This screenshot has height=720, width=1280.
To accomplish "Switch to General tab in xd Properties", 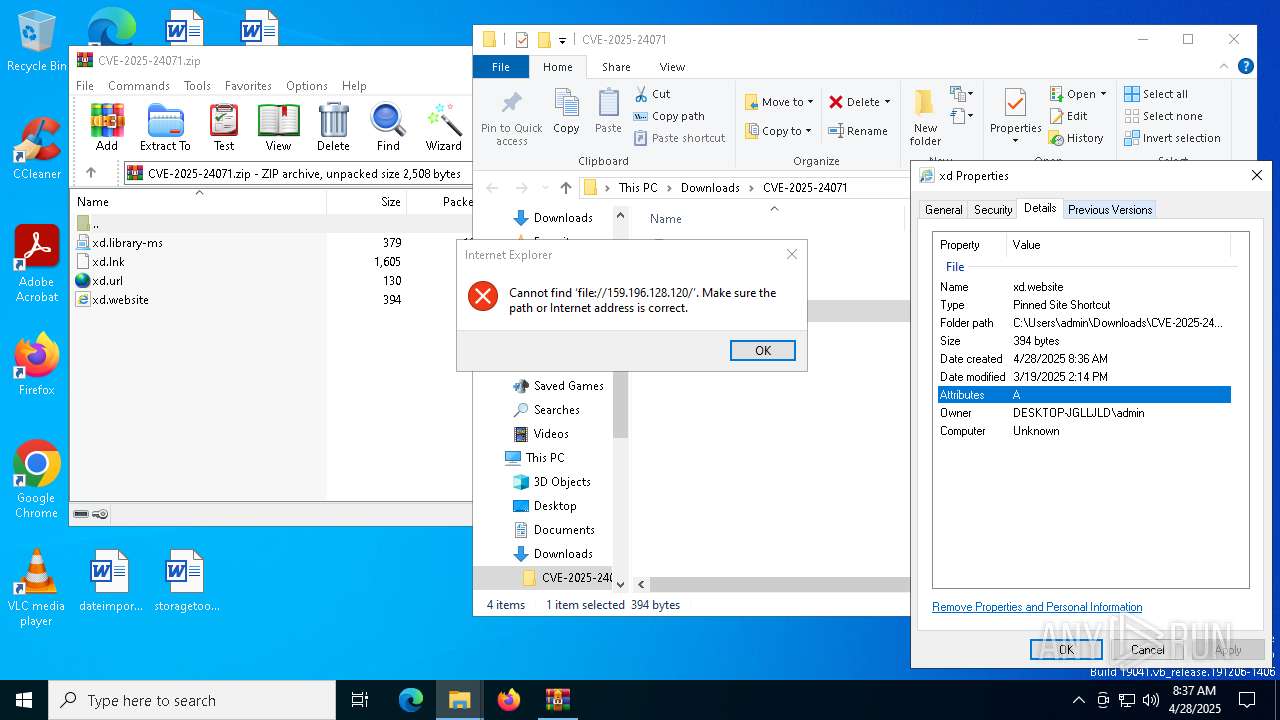I will pos(943,210).
